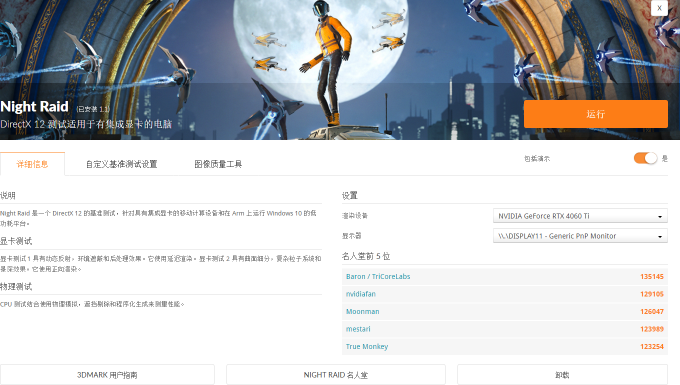680x385 pixels.
Task: Click score 123989 next to mestari
Action: click(x=652, y=329)
